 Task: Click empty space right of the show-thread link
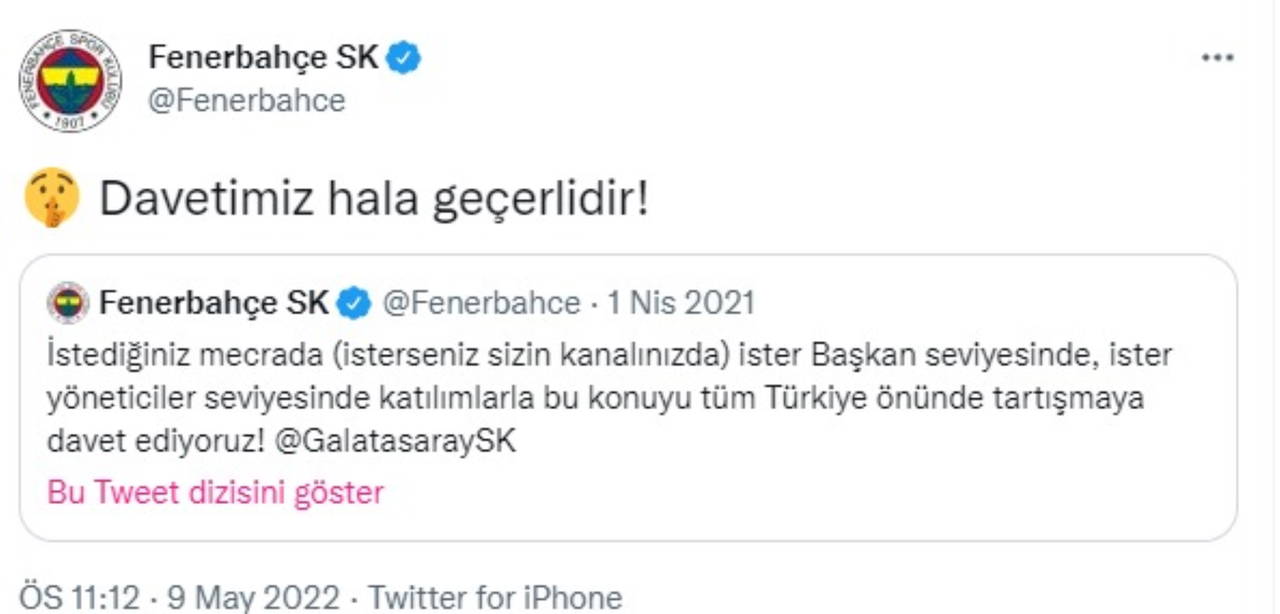(x=800, y=492)
